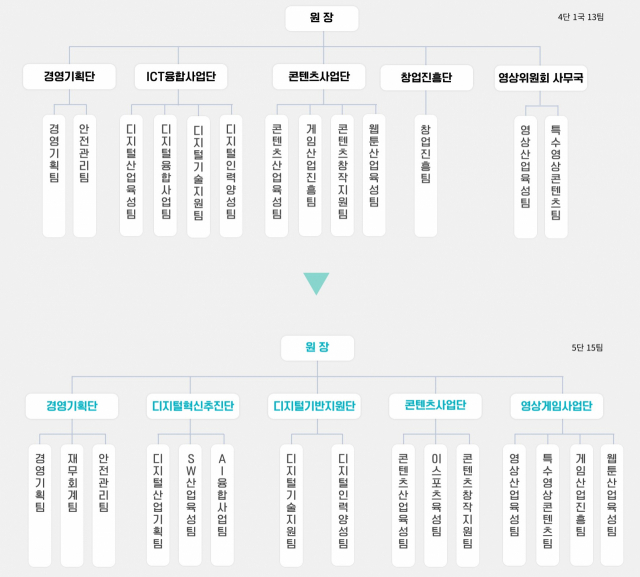Image resolution: width=640 pixels, height=577 pixels.
Task: Select the SW산업육성팀 team box
Action: [x=190, y=505]
